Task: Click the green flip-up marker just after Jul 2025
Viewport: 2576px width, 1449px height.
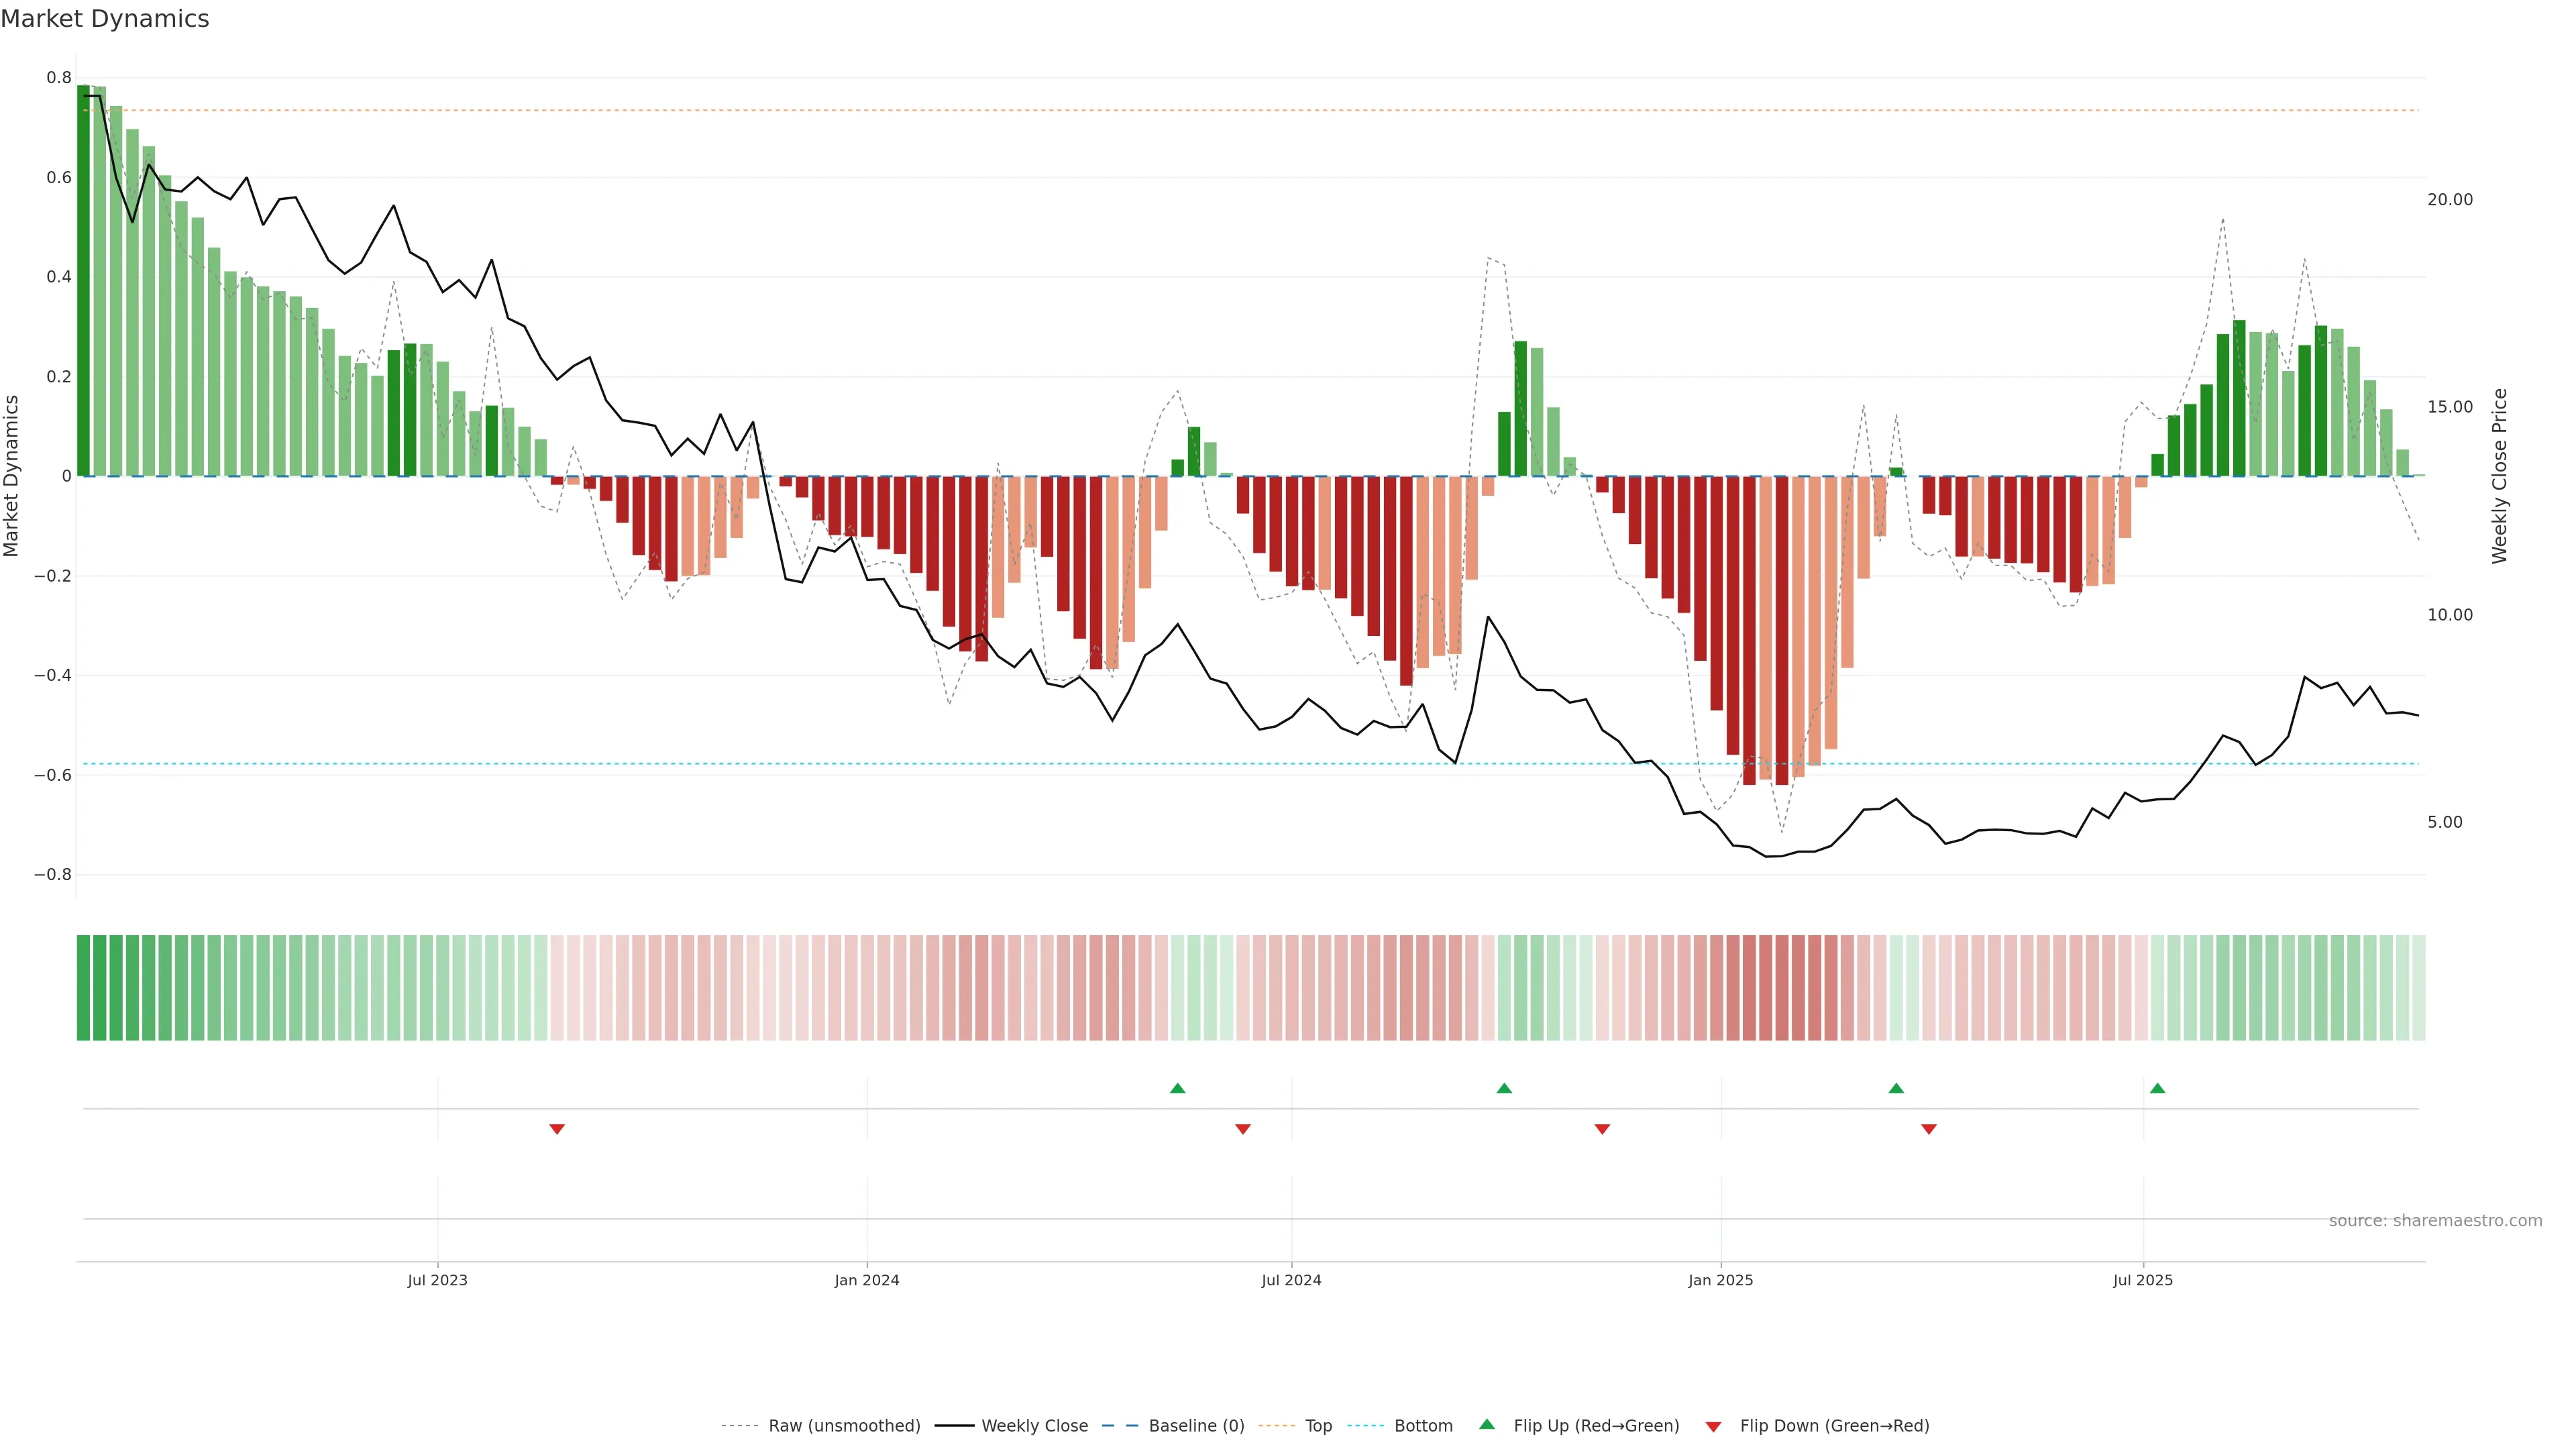Action: click(x=2157, y=1088)
